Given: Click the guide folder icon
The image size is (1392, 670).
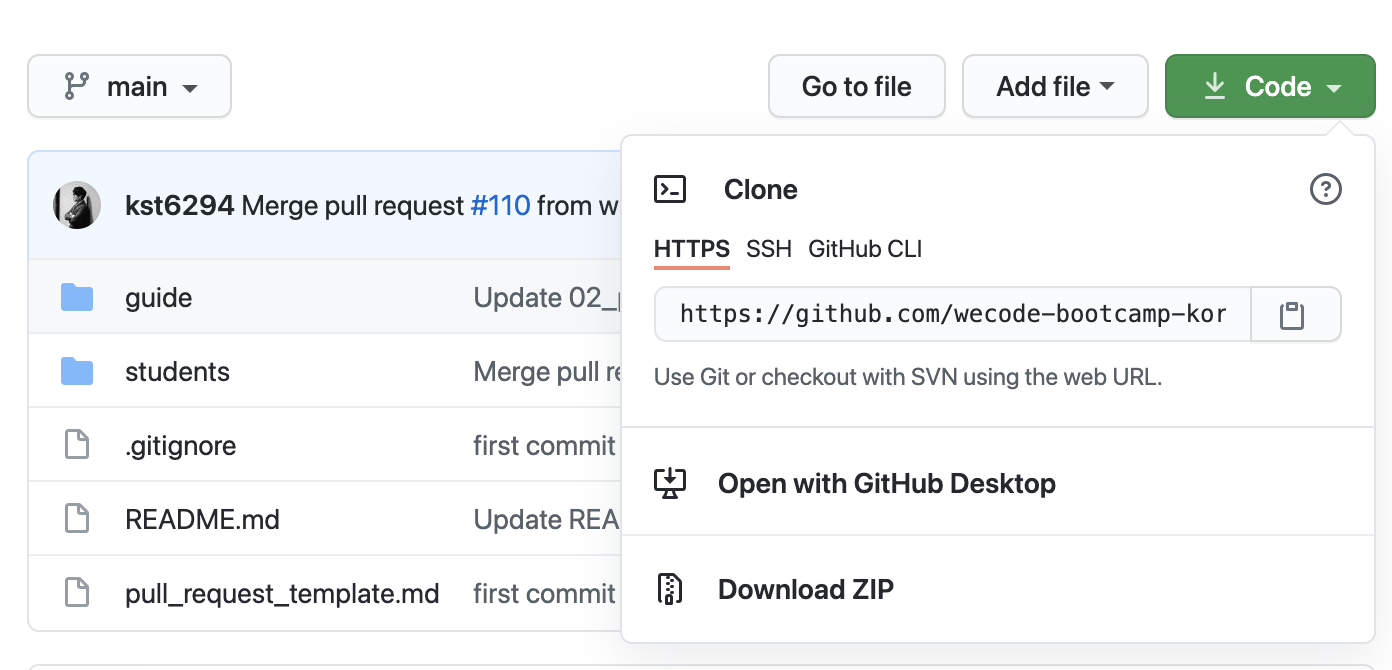Looking at the screenshot, I should [x=77, y=297].
